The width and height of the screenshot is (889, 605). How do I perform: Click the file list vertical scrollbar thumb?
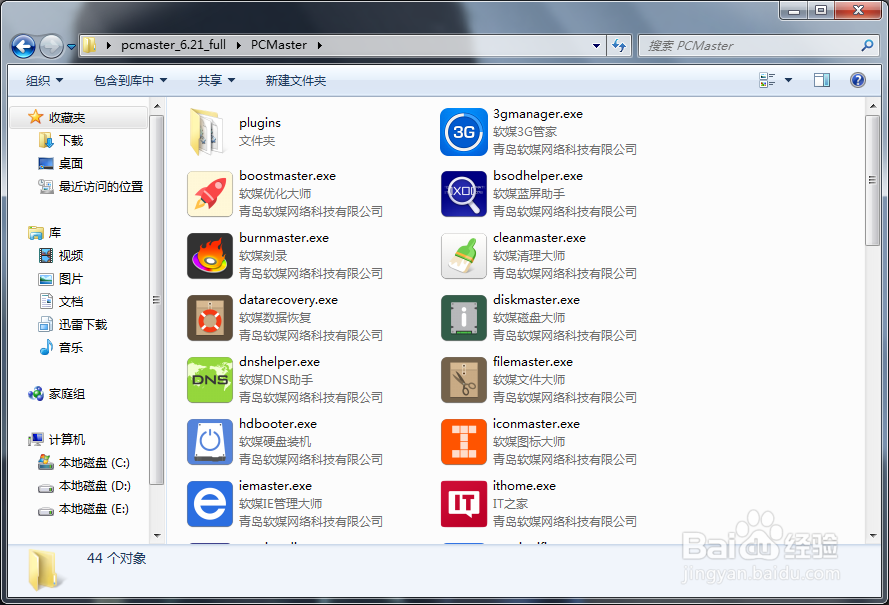tap(873, 180)
